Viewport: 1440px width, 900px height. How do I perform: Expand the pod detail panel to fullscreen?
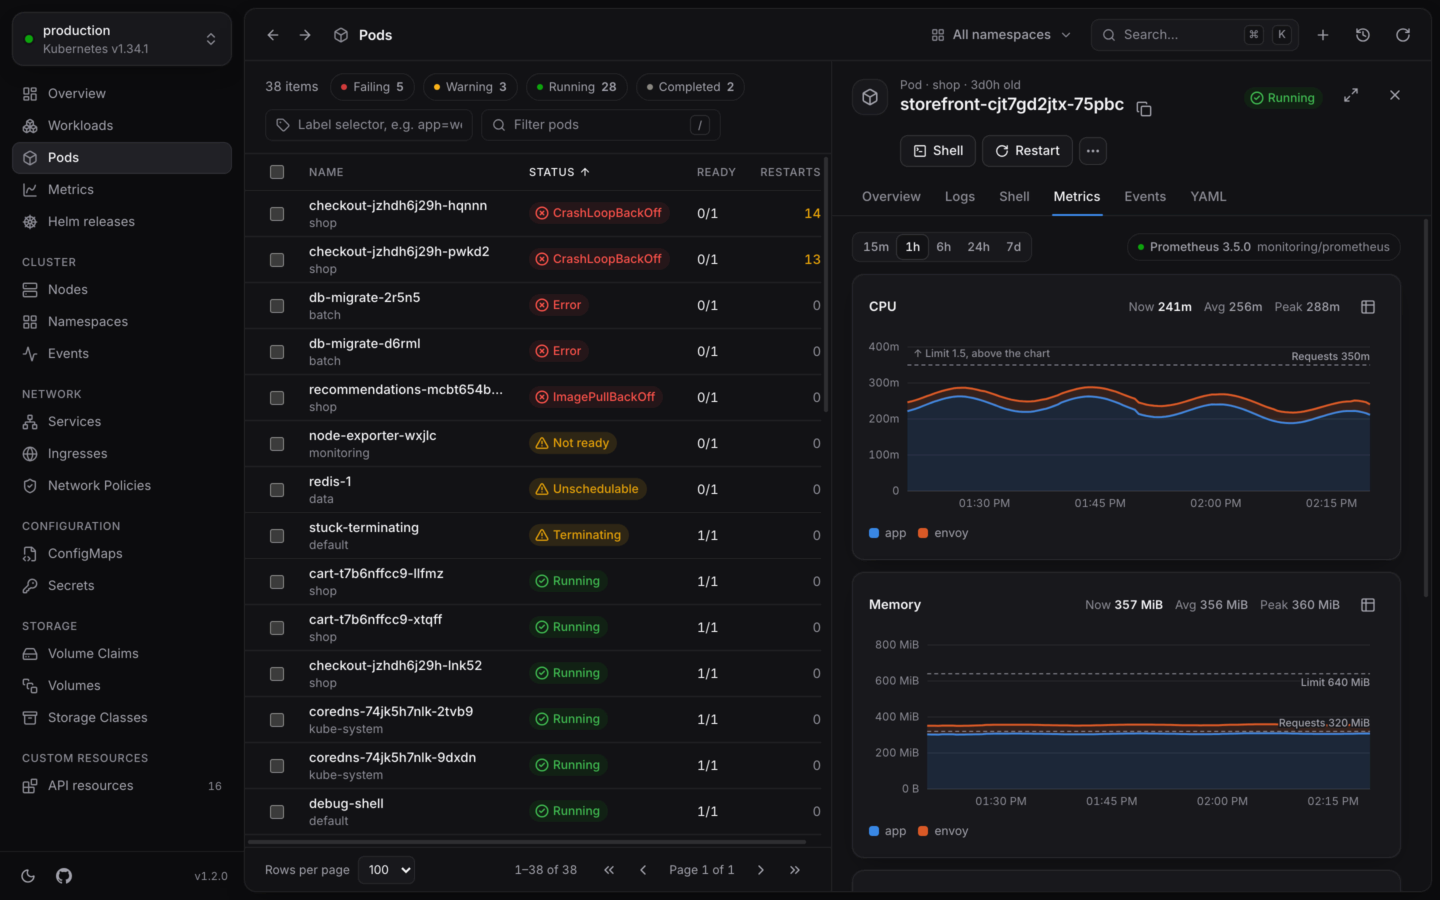[x=1351, y=95]
